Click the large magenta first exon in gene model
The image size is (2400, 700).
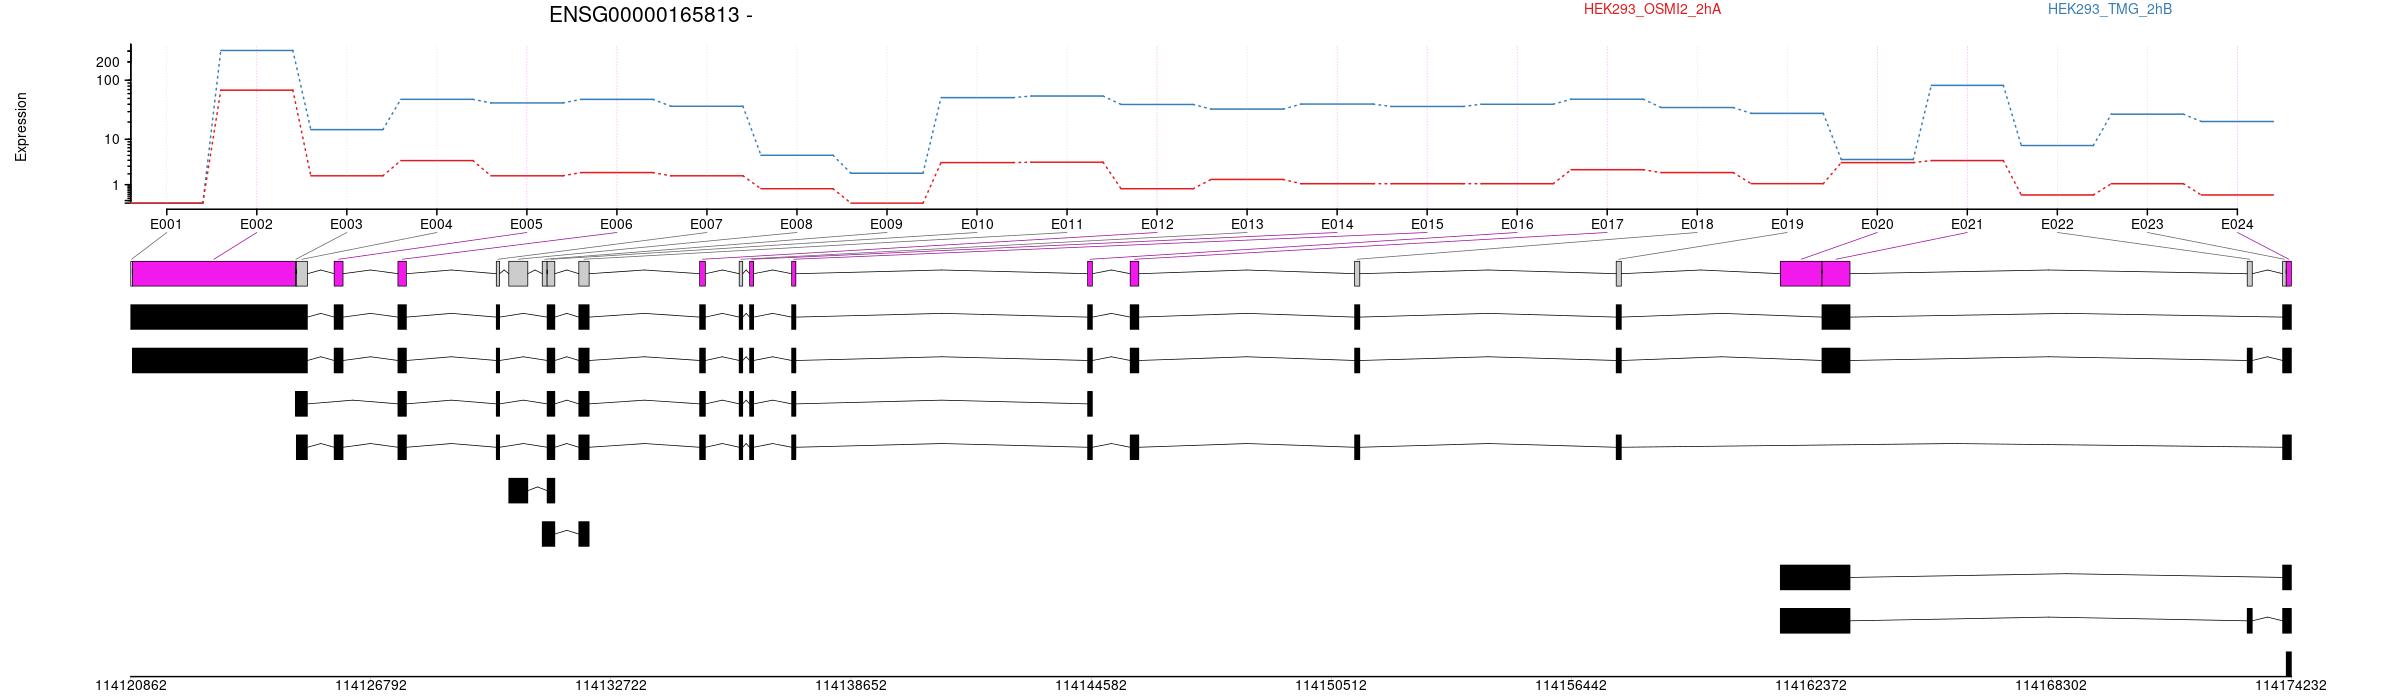[x=214, y=274]
